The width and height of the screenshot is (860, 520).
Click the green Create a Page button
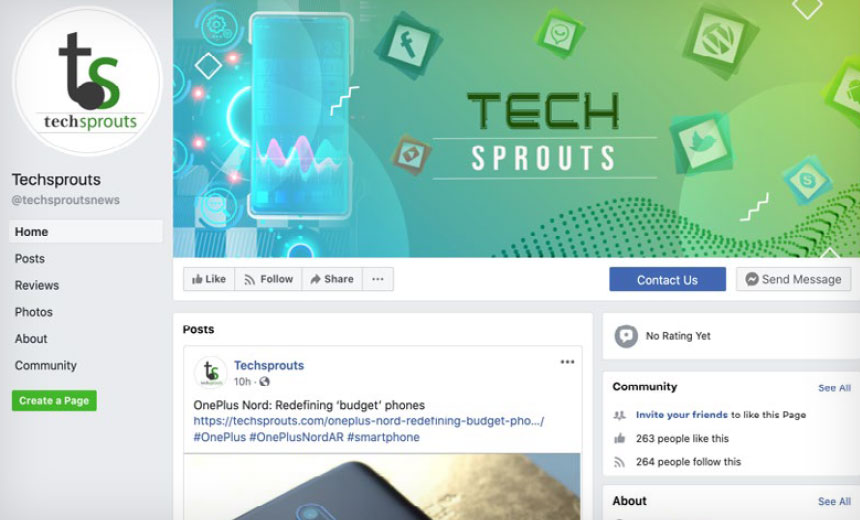(x=54, y=400)
